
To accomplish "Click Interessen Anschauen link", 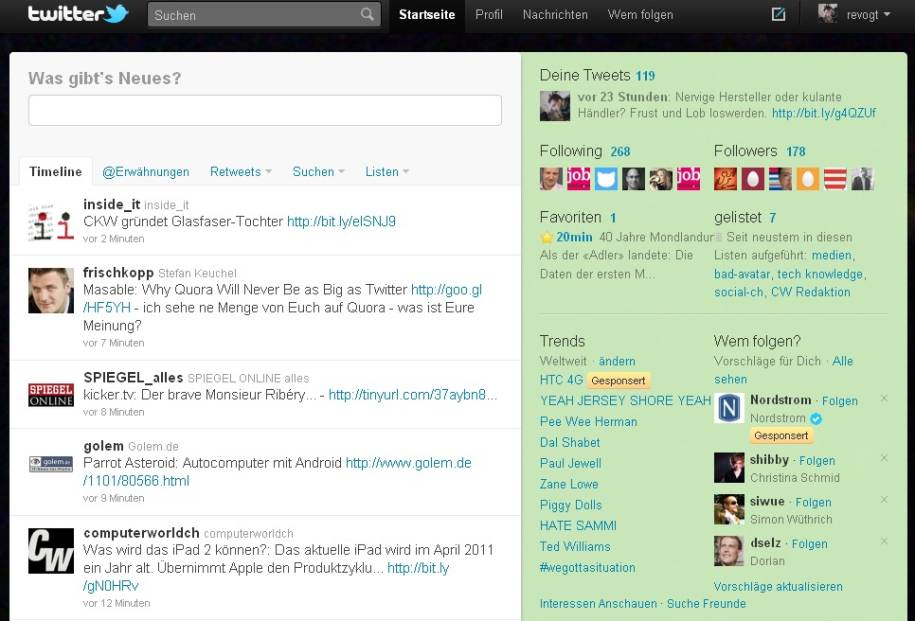I will point(598,603).
